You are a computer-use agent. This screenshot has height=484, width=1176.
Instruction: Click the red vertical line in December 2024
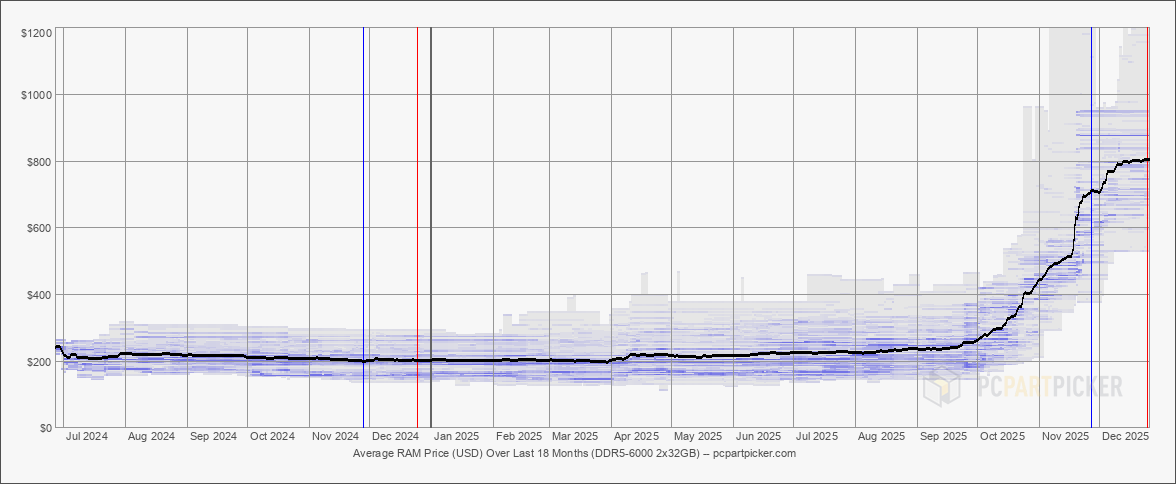417,227
